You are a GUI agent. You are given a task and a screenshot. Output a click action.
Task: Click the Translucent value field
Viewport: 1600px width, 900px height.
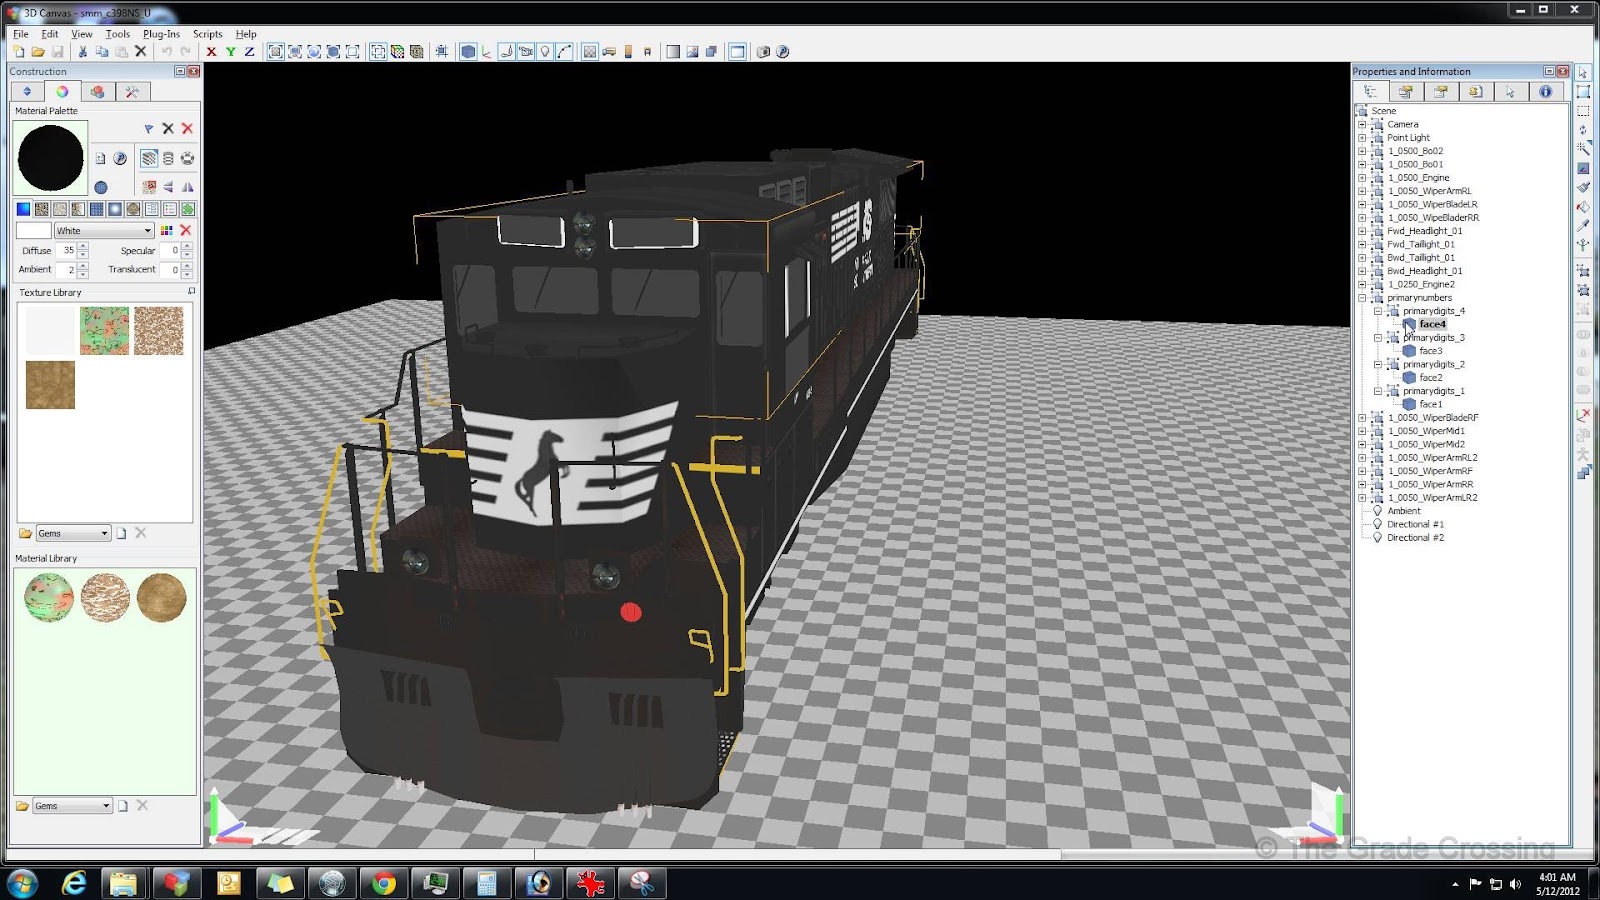click(170, 270)
